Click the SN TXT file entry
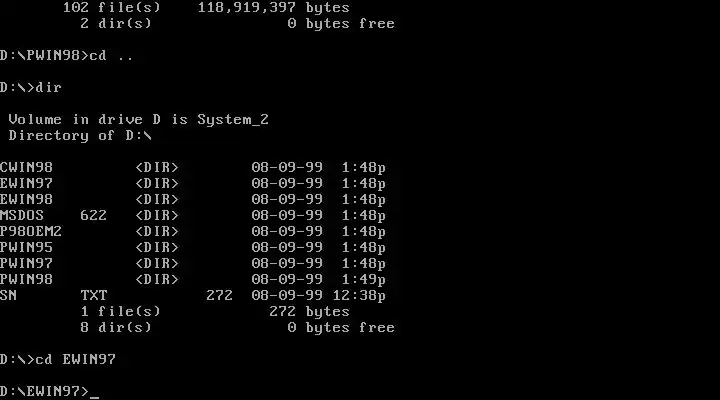This screenshot has width=720, height=400. [193, 296]
